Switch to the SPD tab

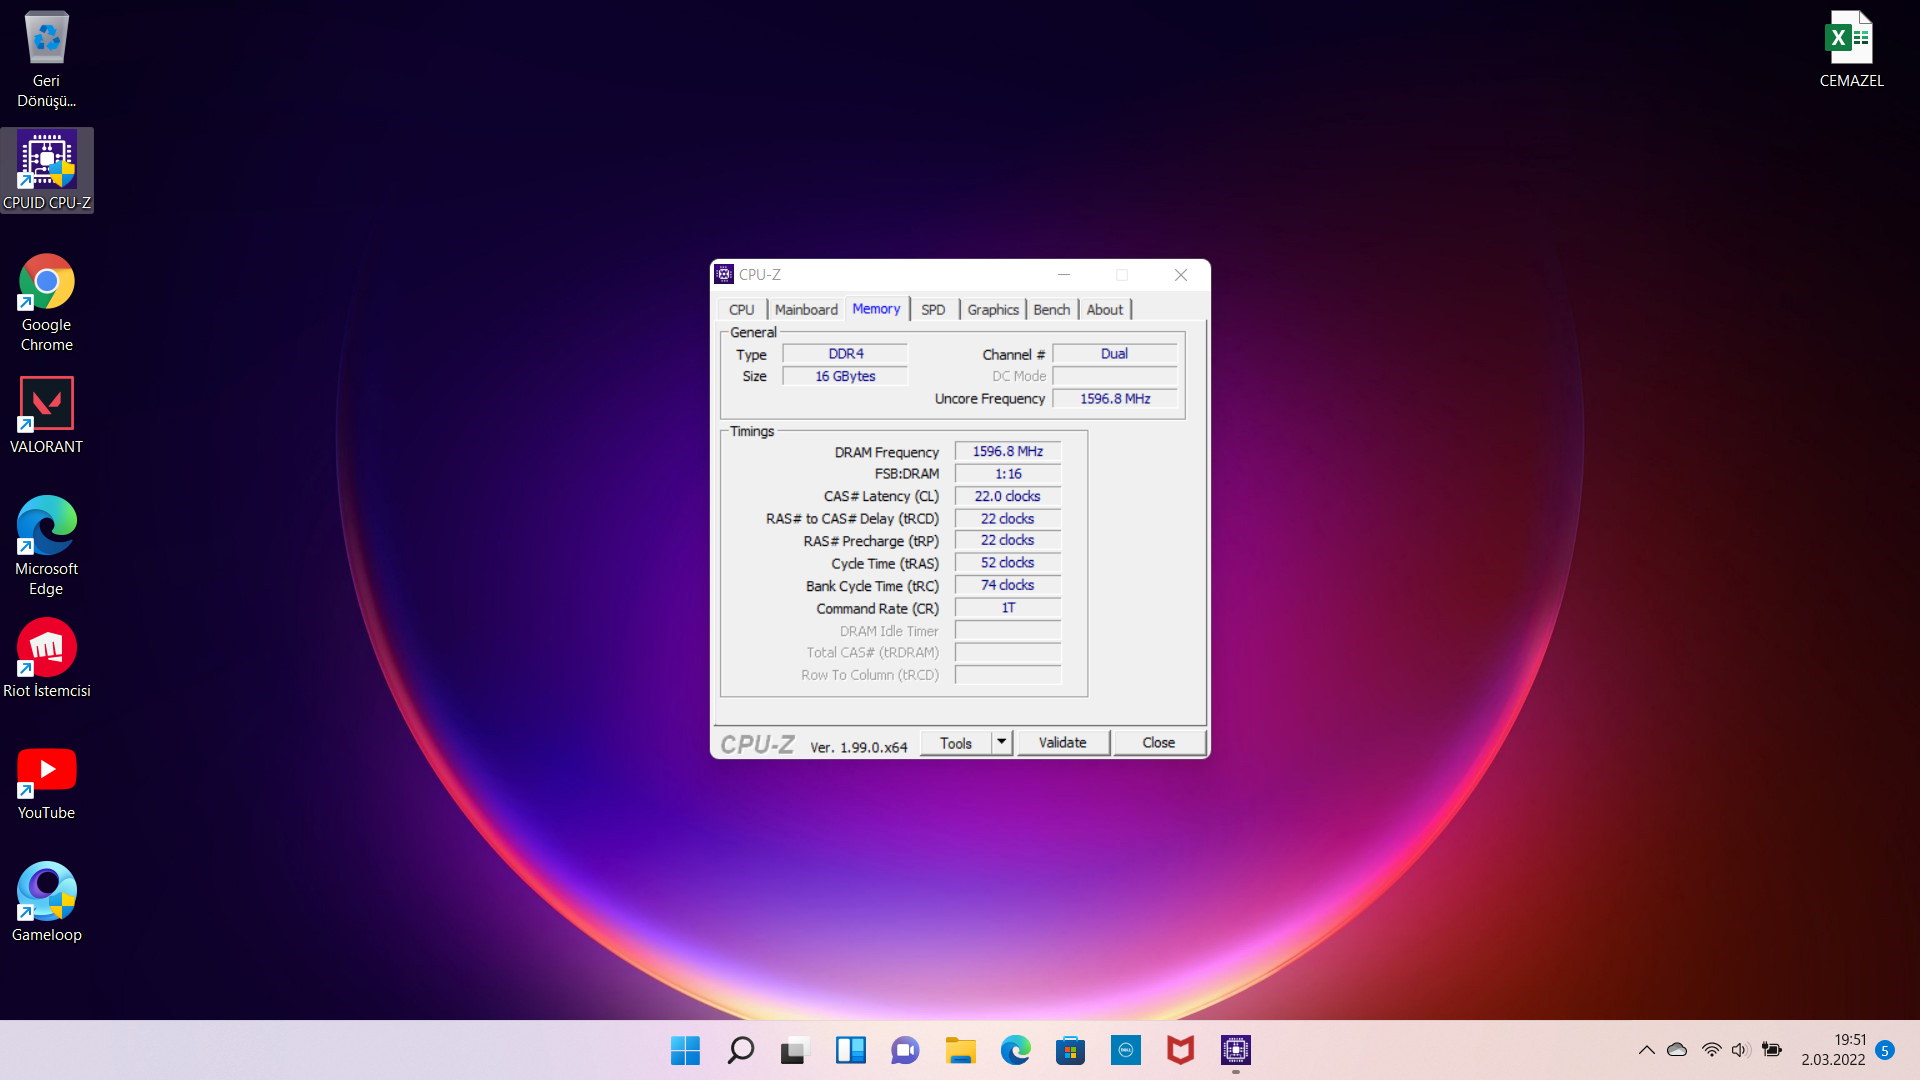point(933,310)
